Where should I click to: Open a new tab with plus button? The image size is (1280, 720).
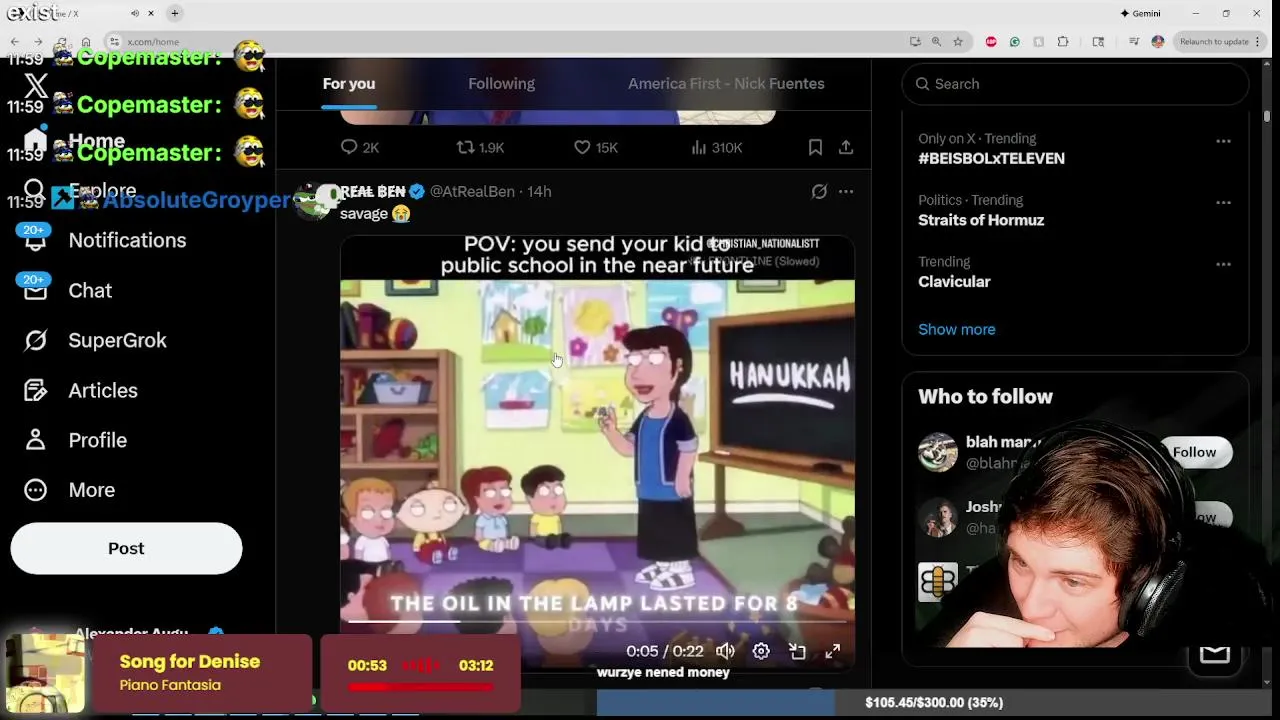(174, 13)
